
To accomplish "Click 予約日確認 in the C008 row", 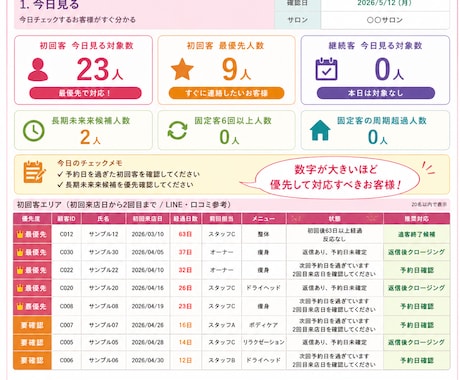I will click(417, 306).
